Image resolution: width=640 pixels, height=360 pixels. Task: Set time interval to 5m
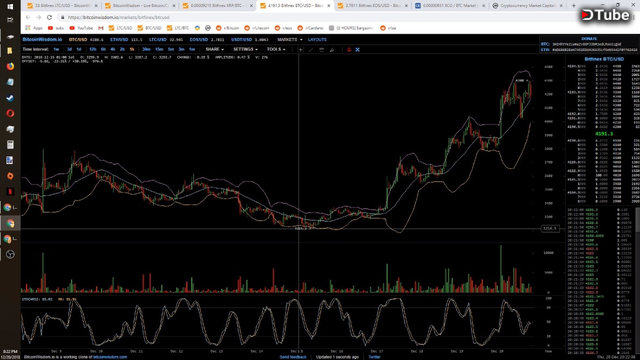[171, 49]
